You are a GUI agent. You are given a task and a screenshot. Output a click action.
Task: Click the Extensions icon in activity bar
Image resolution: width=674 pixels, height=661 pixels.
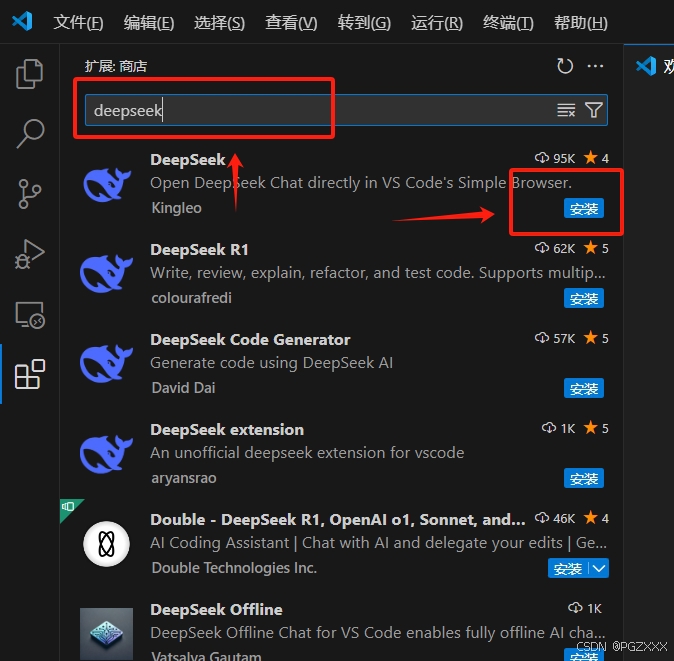pyautogui.click(x=30, y=374)
